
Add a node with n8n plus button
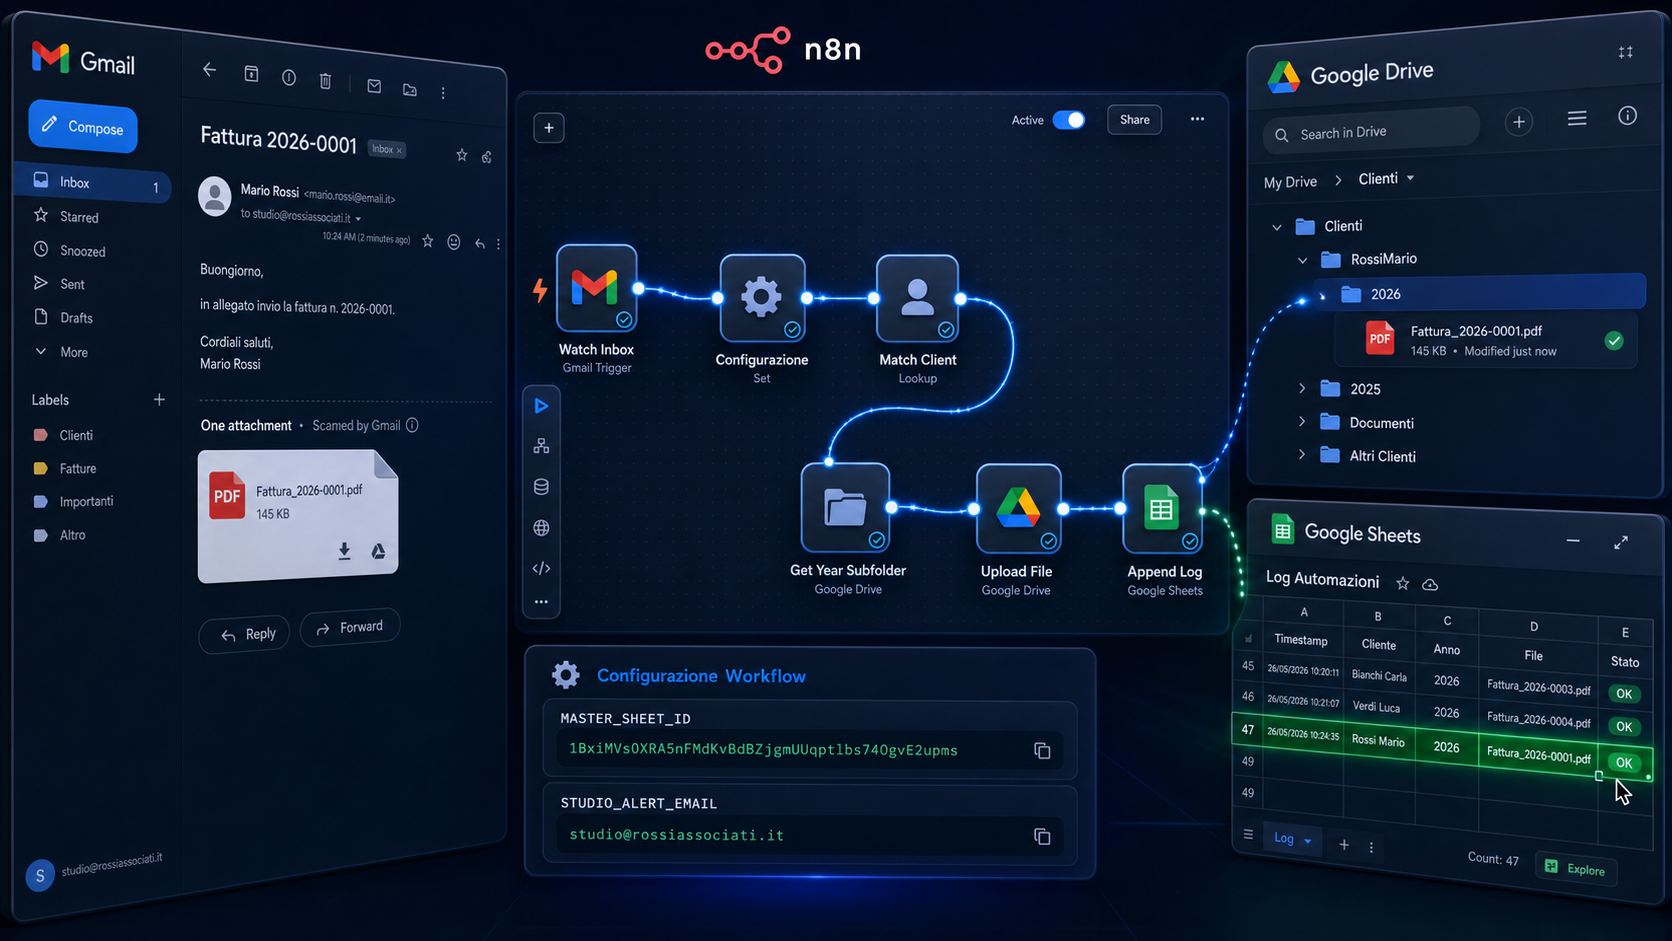coord(549,128)
